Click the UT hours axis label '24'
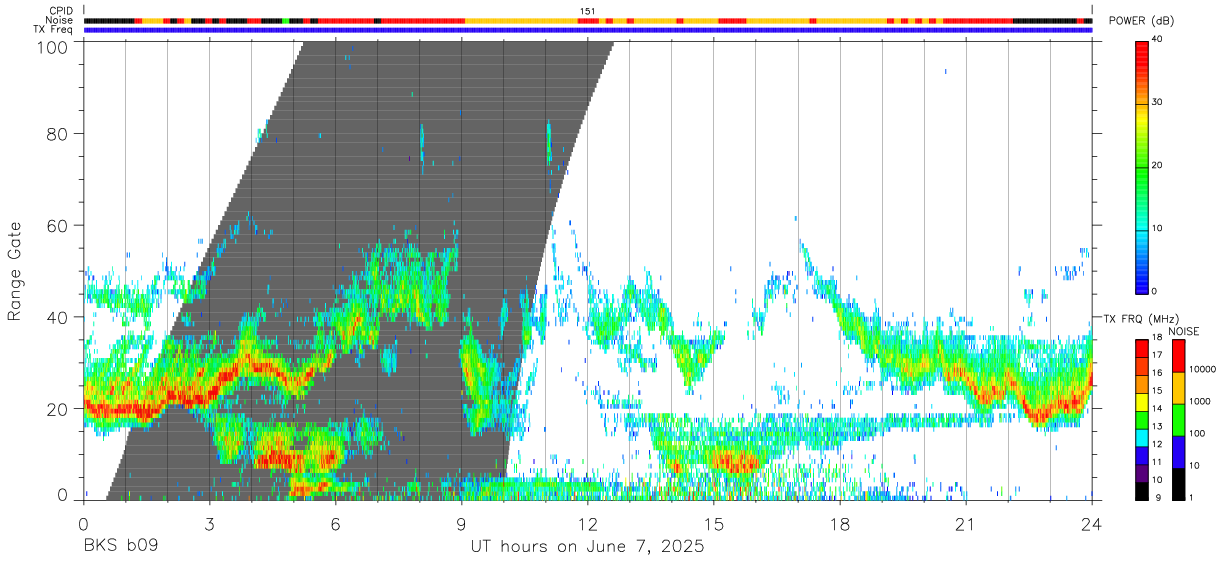This screenshot has height=567, width=1228. (x=1091, y=524)
